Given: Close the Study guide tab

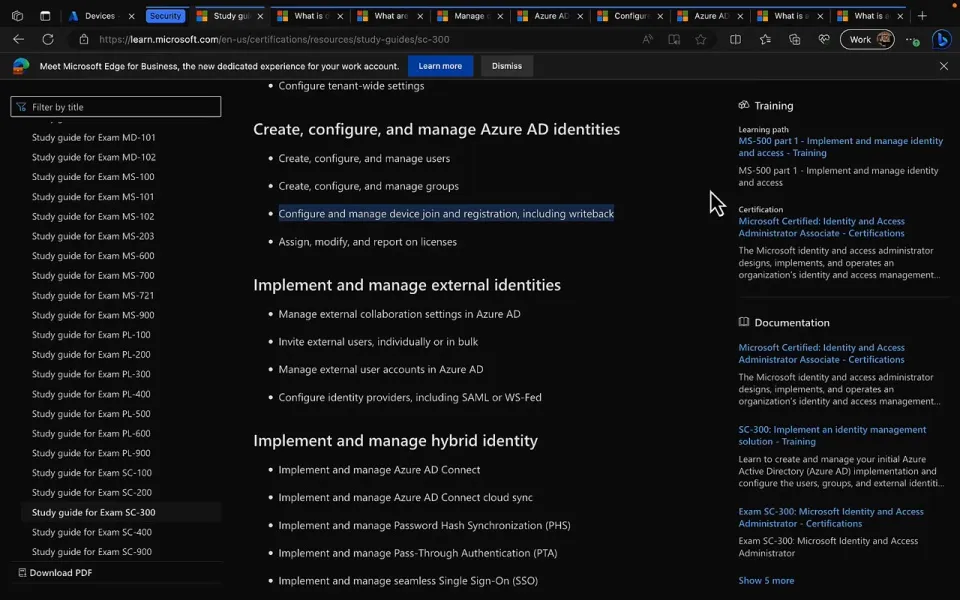Looking at the screenshot, I should pos(260,17).
